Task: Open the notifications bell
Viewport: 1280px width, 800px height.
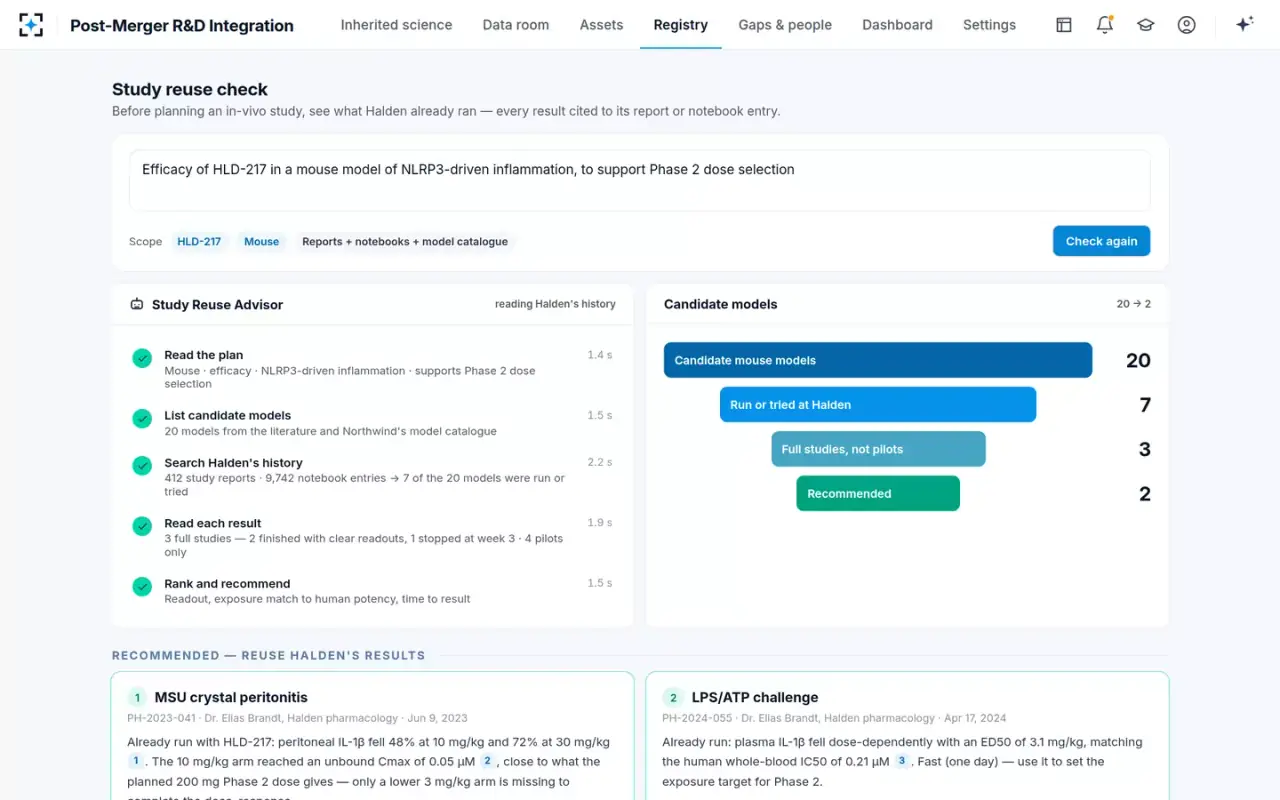Action: click(x=1105, y=25)
